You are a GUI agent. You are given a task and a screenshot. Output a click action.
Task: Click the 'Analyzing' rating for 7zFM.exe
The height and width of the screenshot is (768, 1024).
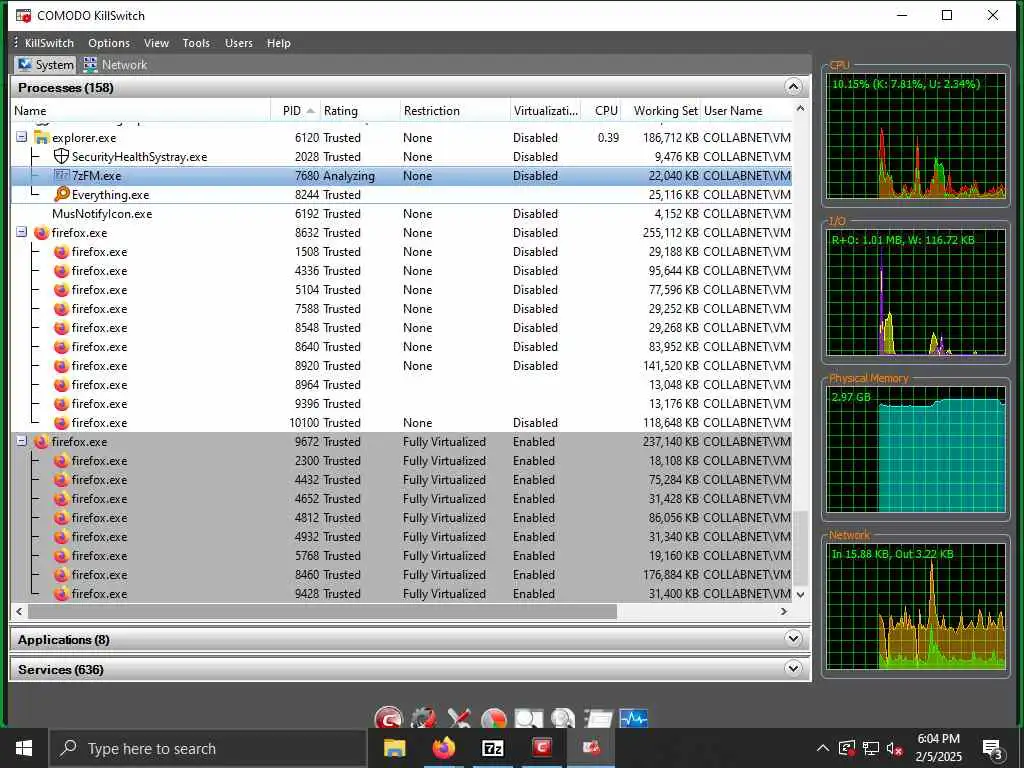pyautogui.click(x=349, y=176)
